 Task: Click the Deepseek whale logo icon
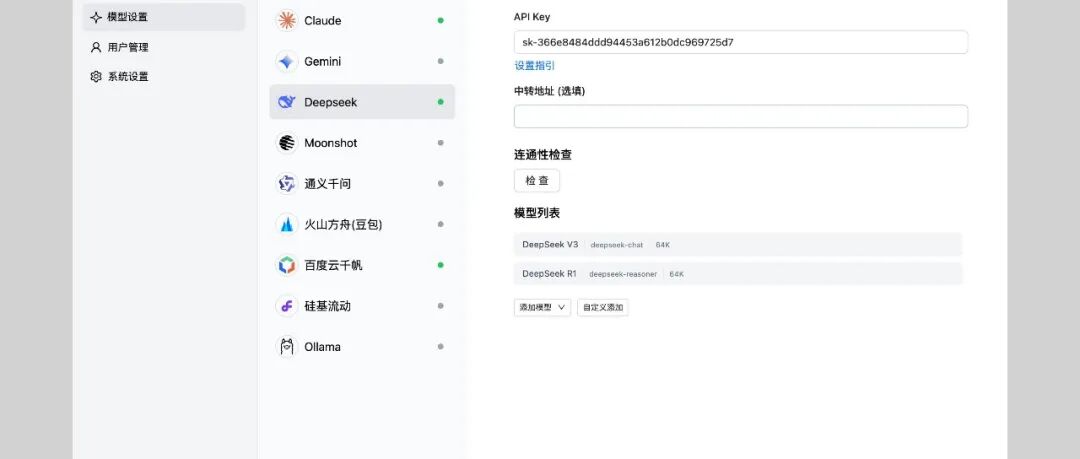286,102
